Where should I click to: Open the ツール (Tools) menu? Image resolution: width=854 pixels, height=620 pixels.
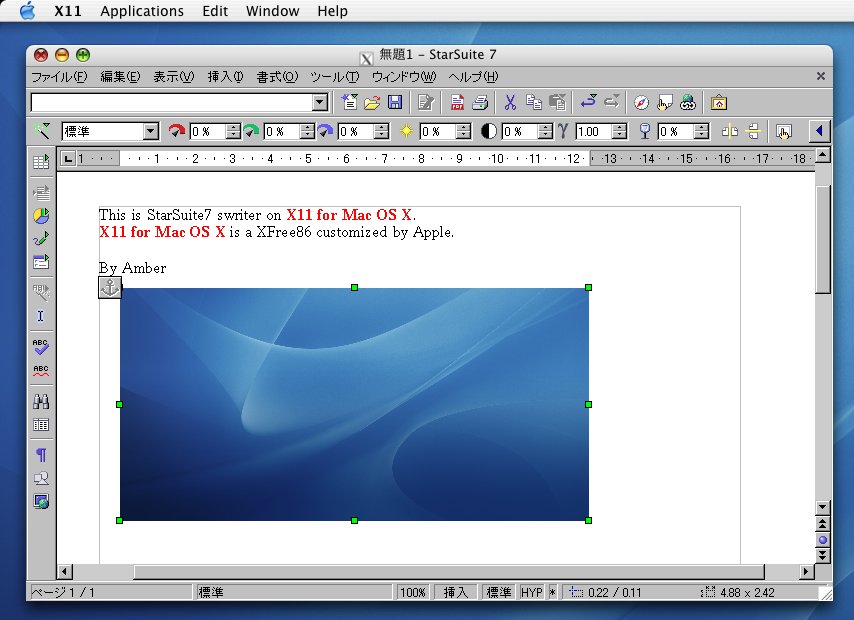(334, 77)
